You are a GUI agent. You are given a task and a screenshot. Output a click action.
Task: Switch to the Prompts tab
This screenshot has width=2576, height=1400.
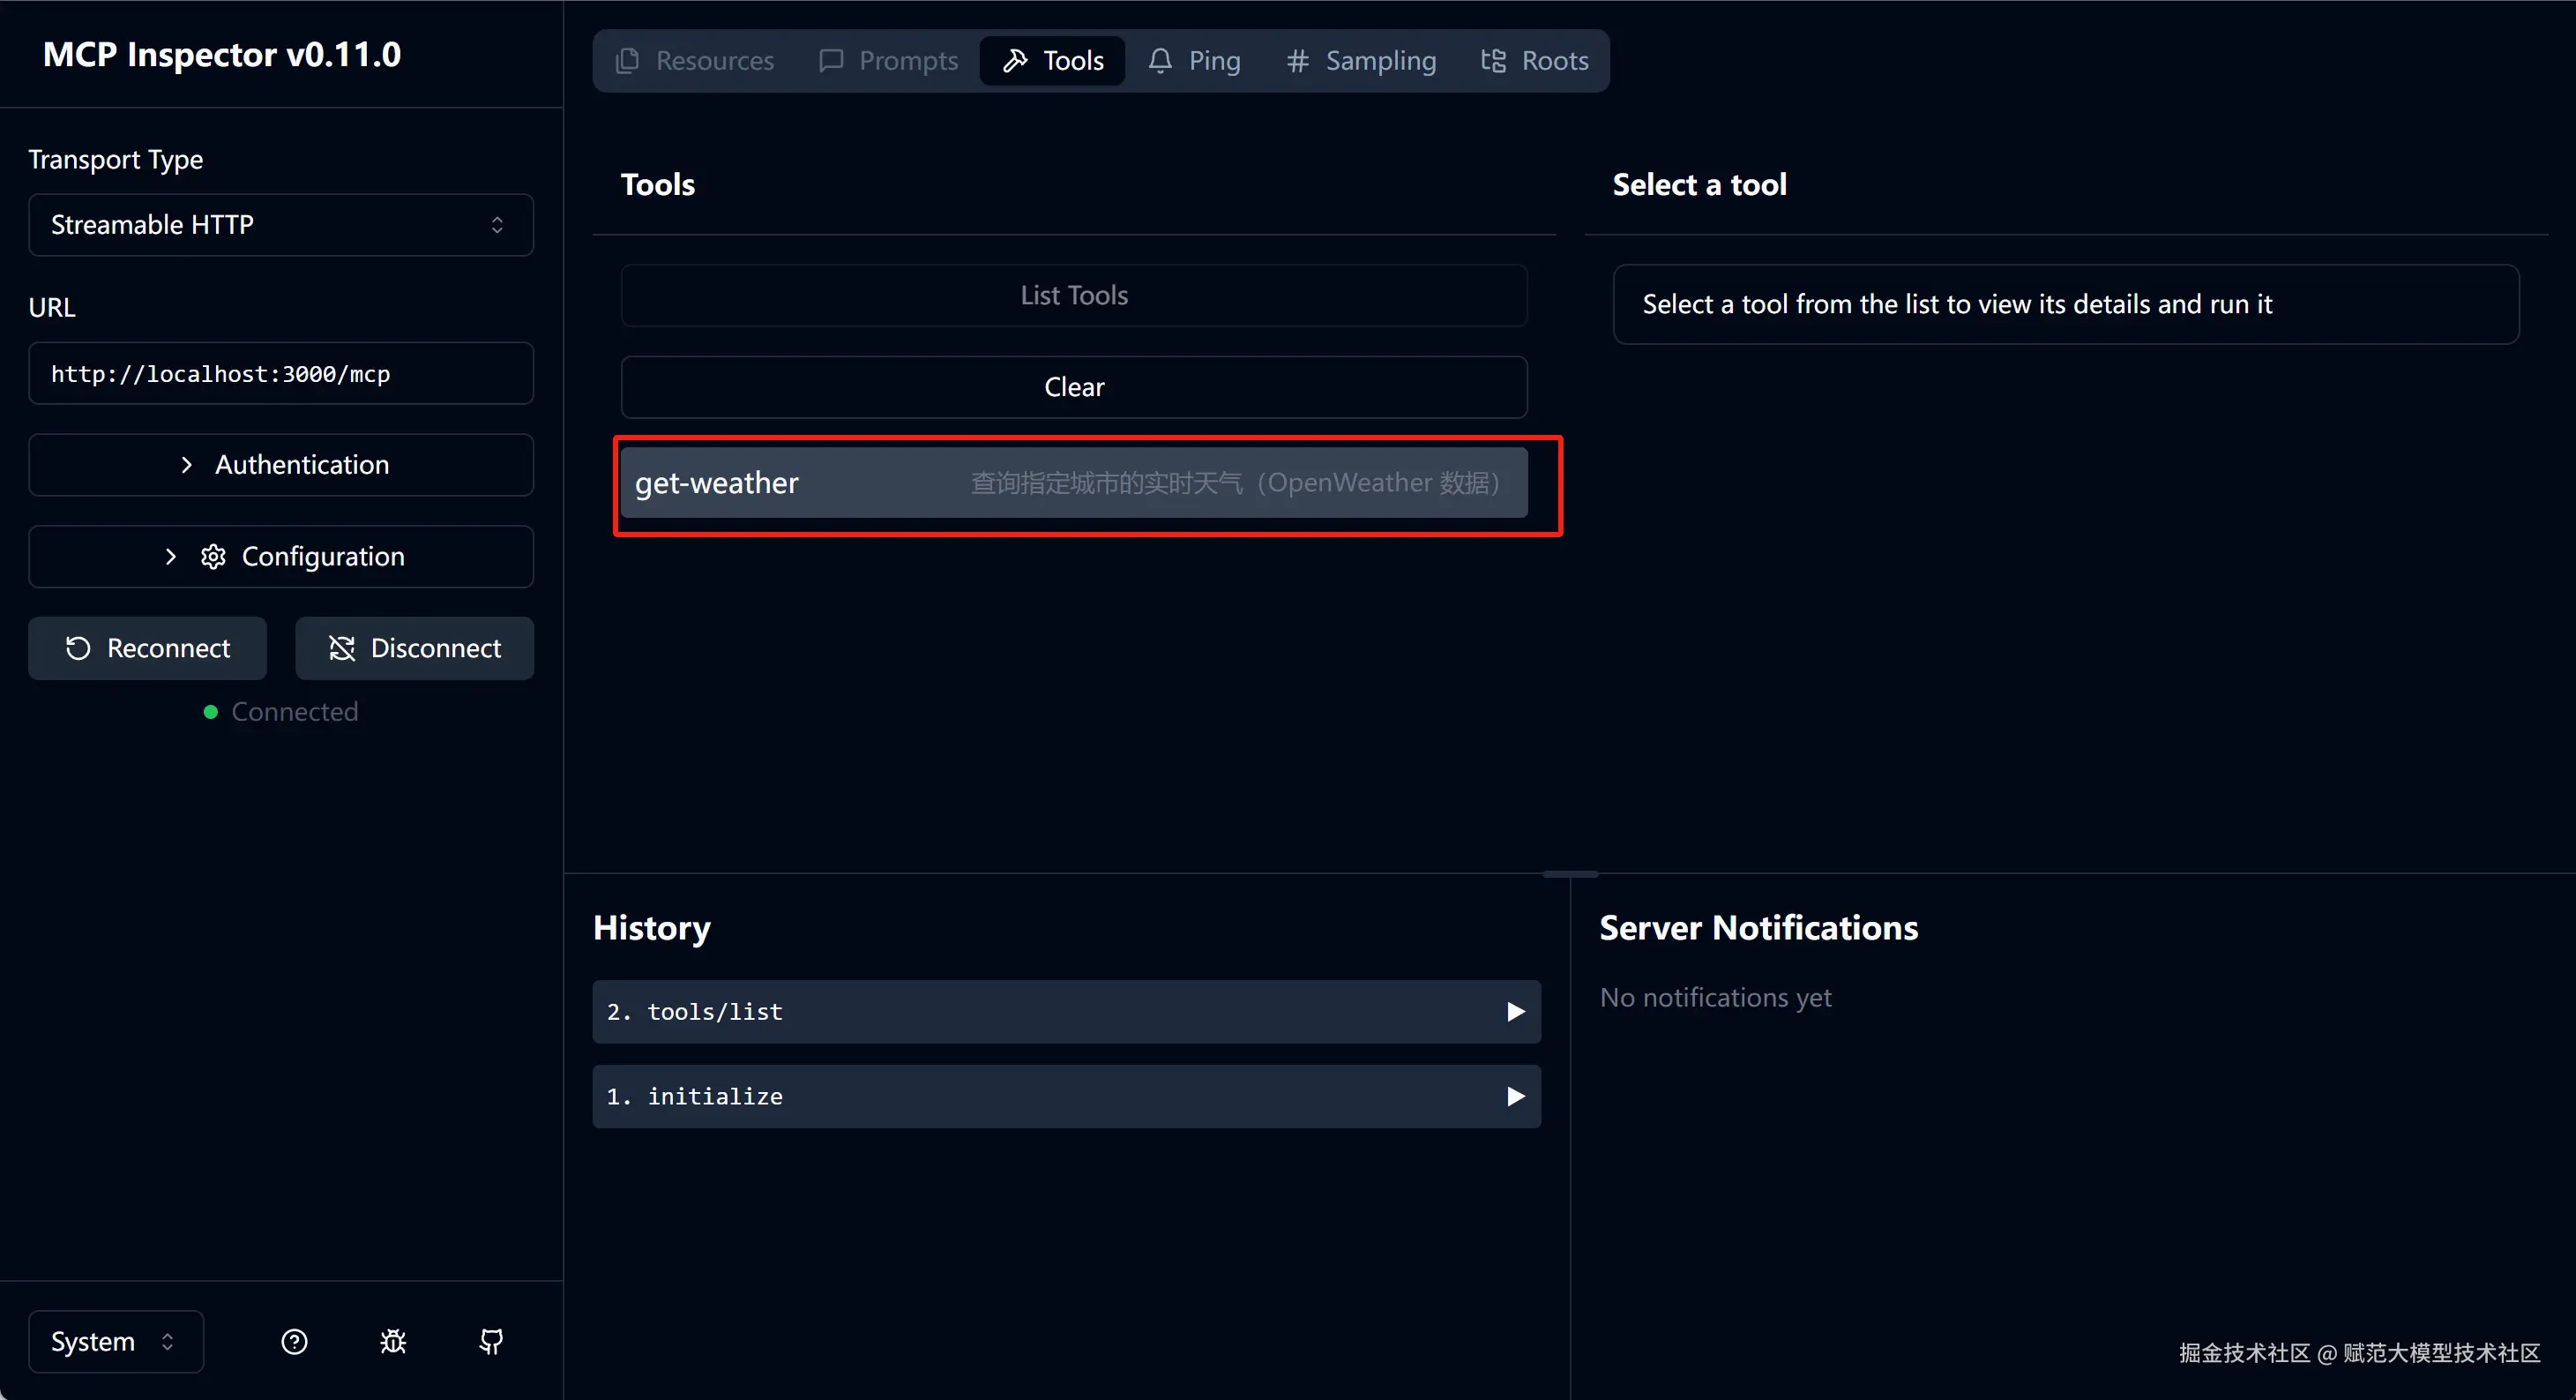click(x=888, y=61)
